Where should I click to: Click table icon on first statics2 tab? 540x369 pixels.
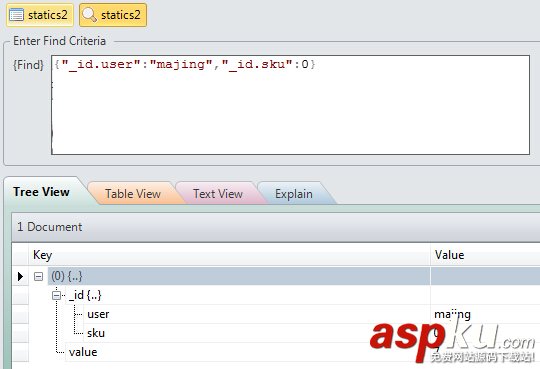(x=17, y=15)
